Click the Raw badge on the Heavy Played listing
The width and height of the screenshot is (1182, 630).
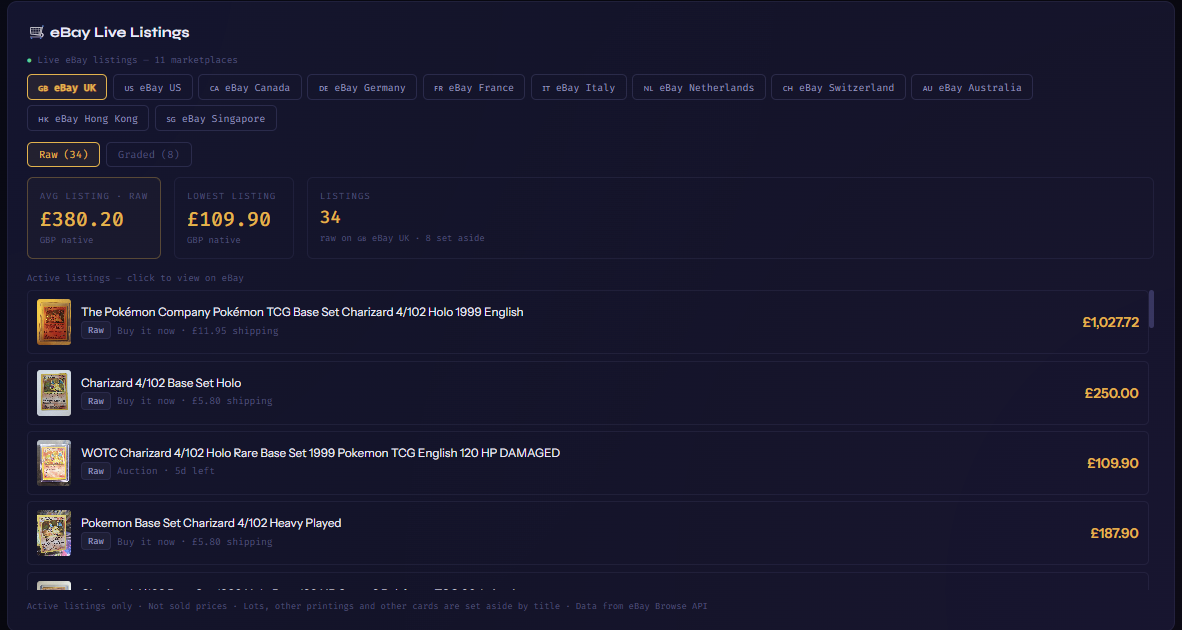96,541
